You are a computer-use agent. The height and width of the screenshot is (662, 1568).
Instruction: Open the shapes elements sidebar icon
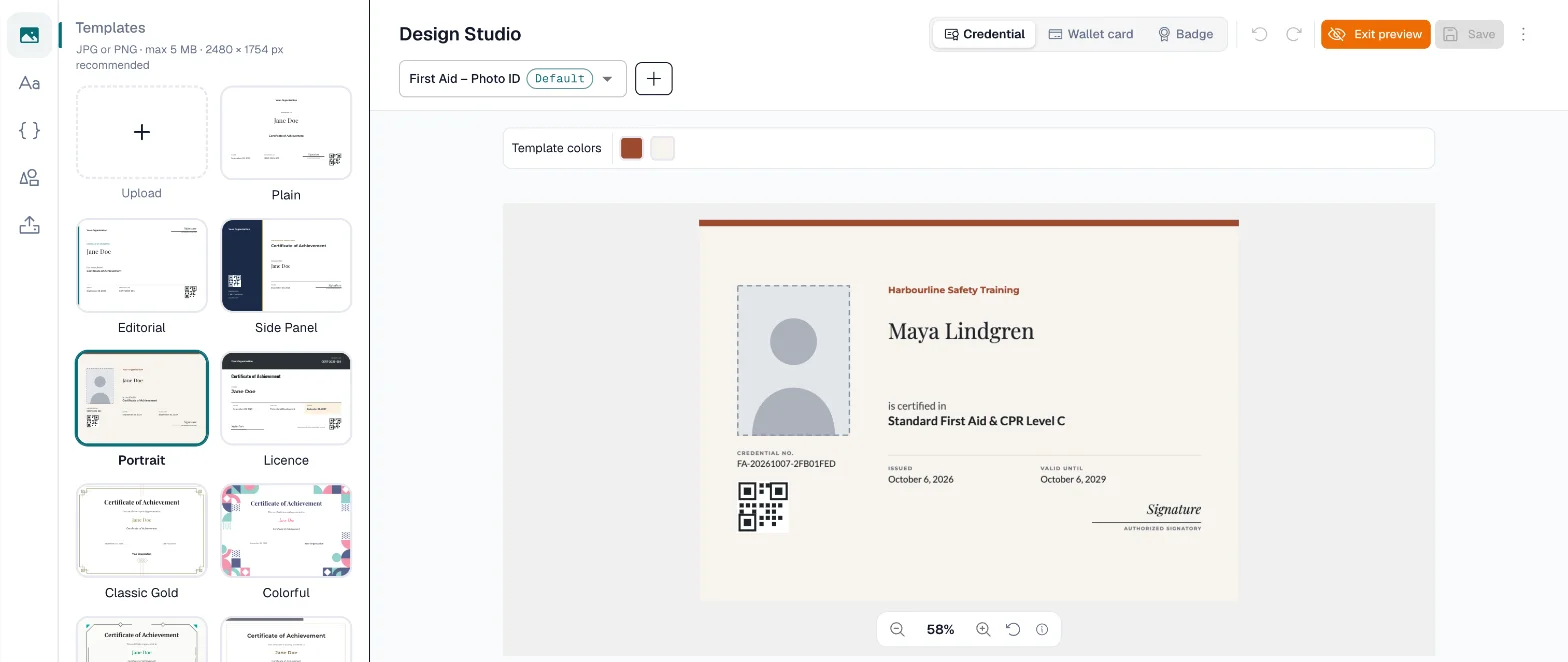(29, 178)
